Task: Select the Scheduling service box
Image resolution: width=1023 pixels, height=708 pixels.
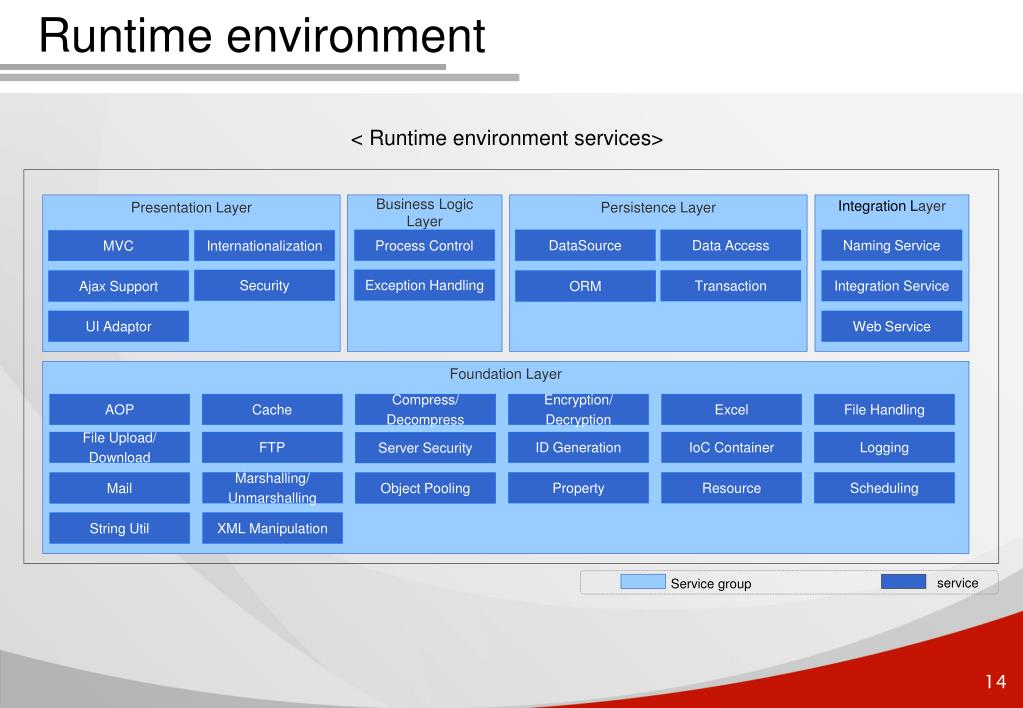Action: point(884,487)
